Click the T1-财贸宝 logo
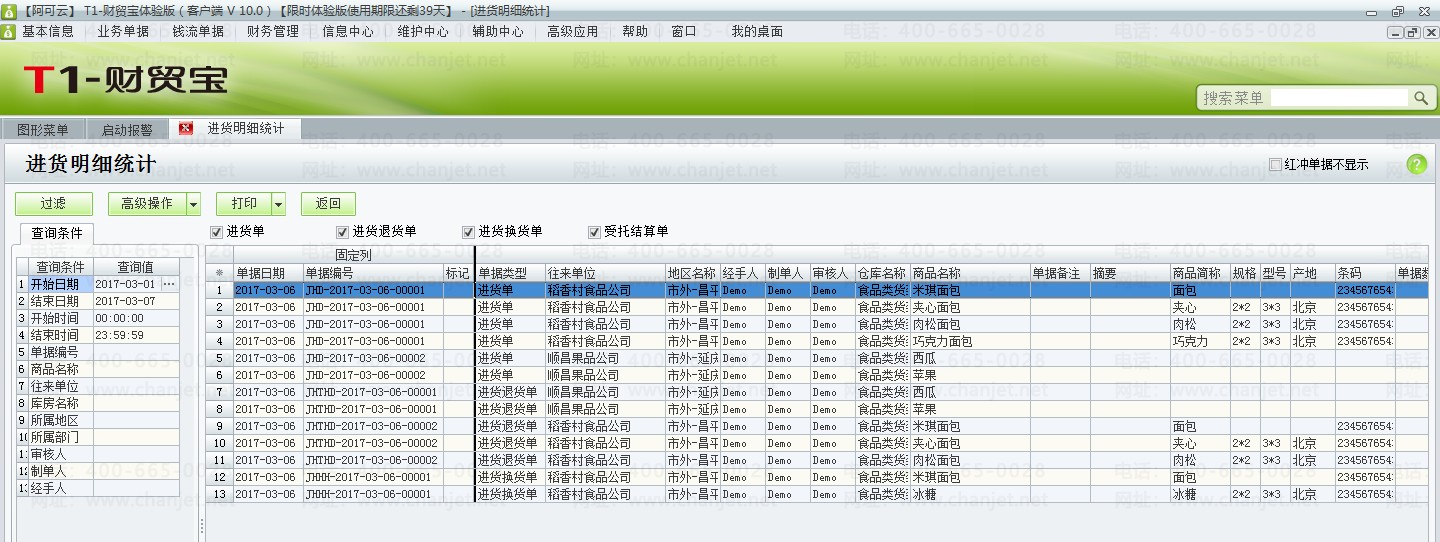1440x542 pixels. (125, 80)
